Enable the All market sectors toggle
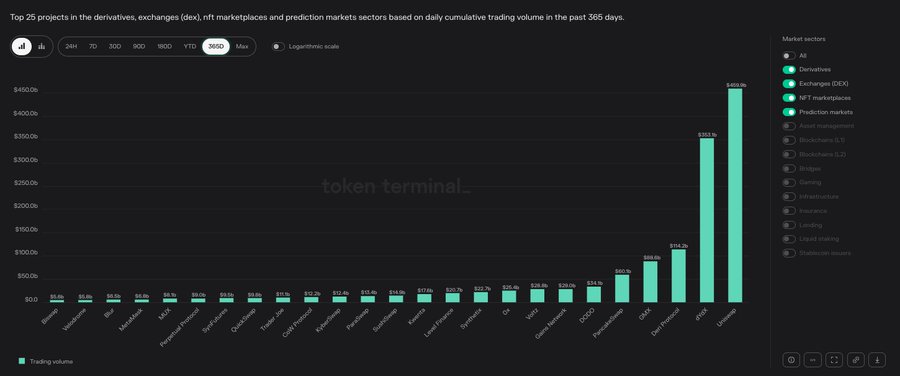The width and height of the screenshot is (900, 376). (x=789, y=56)
